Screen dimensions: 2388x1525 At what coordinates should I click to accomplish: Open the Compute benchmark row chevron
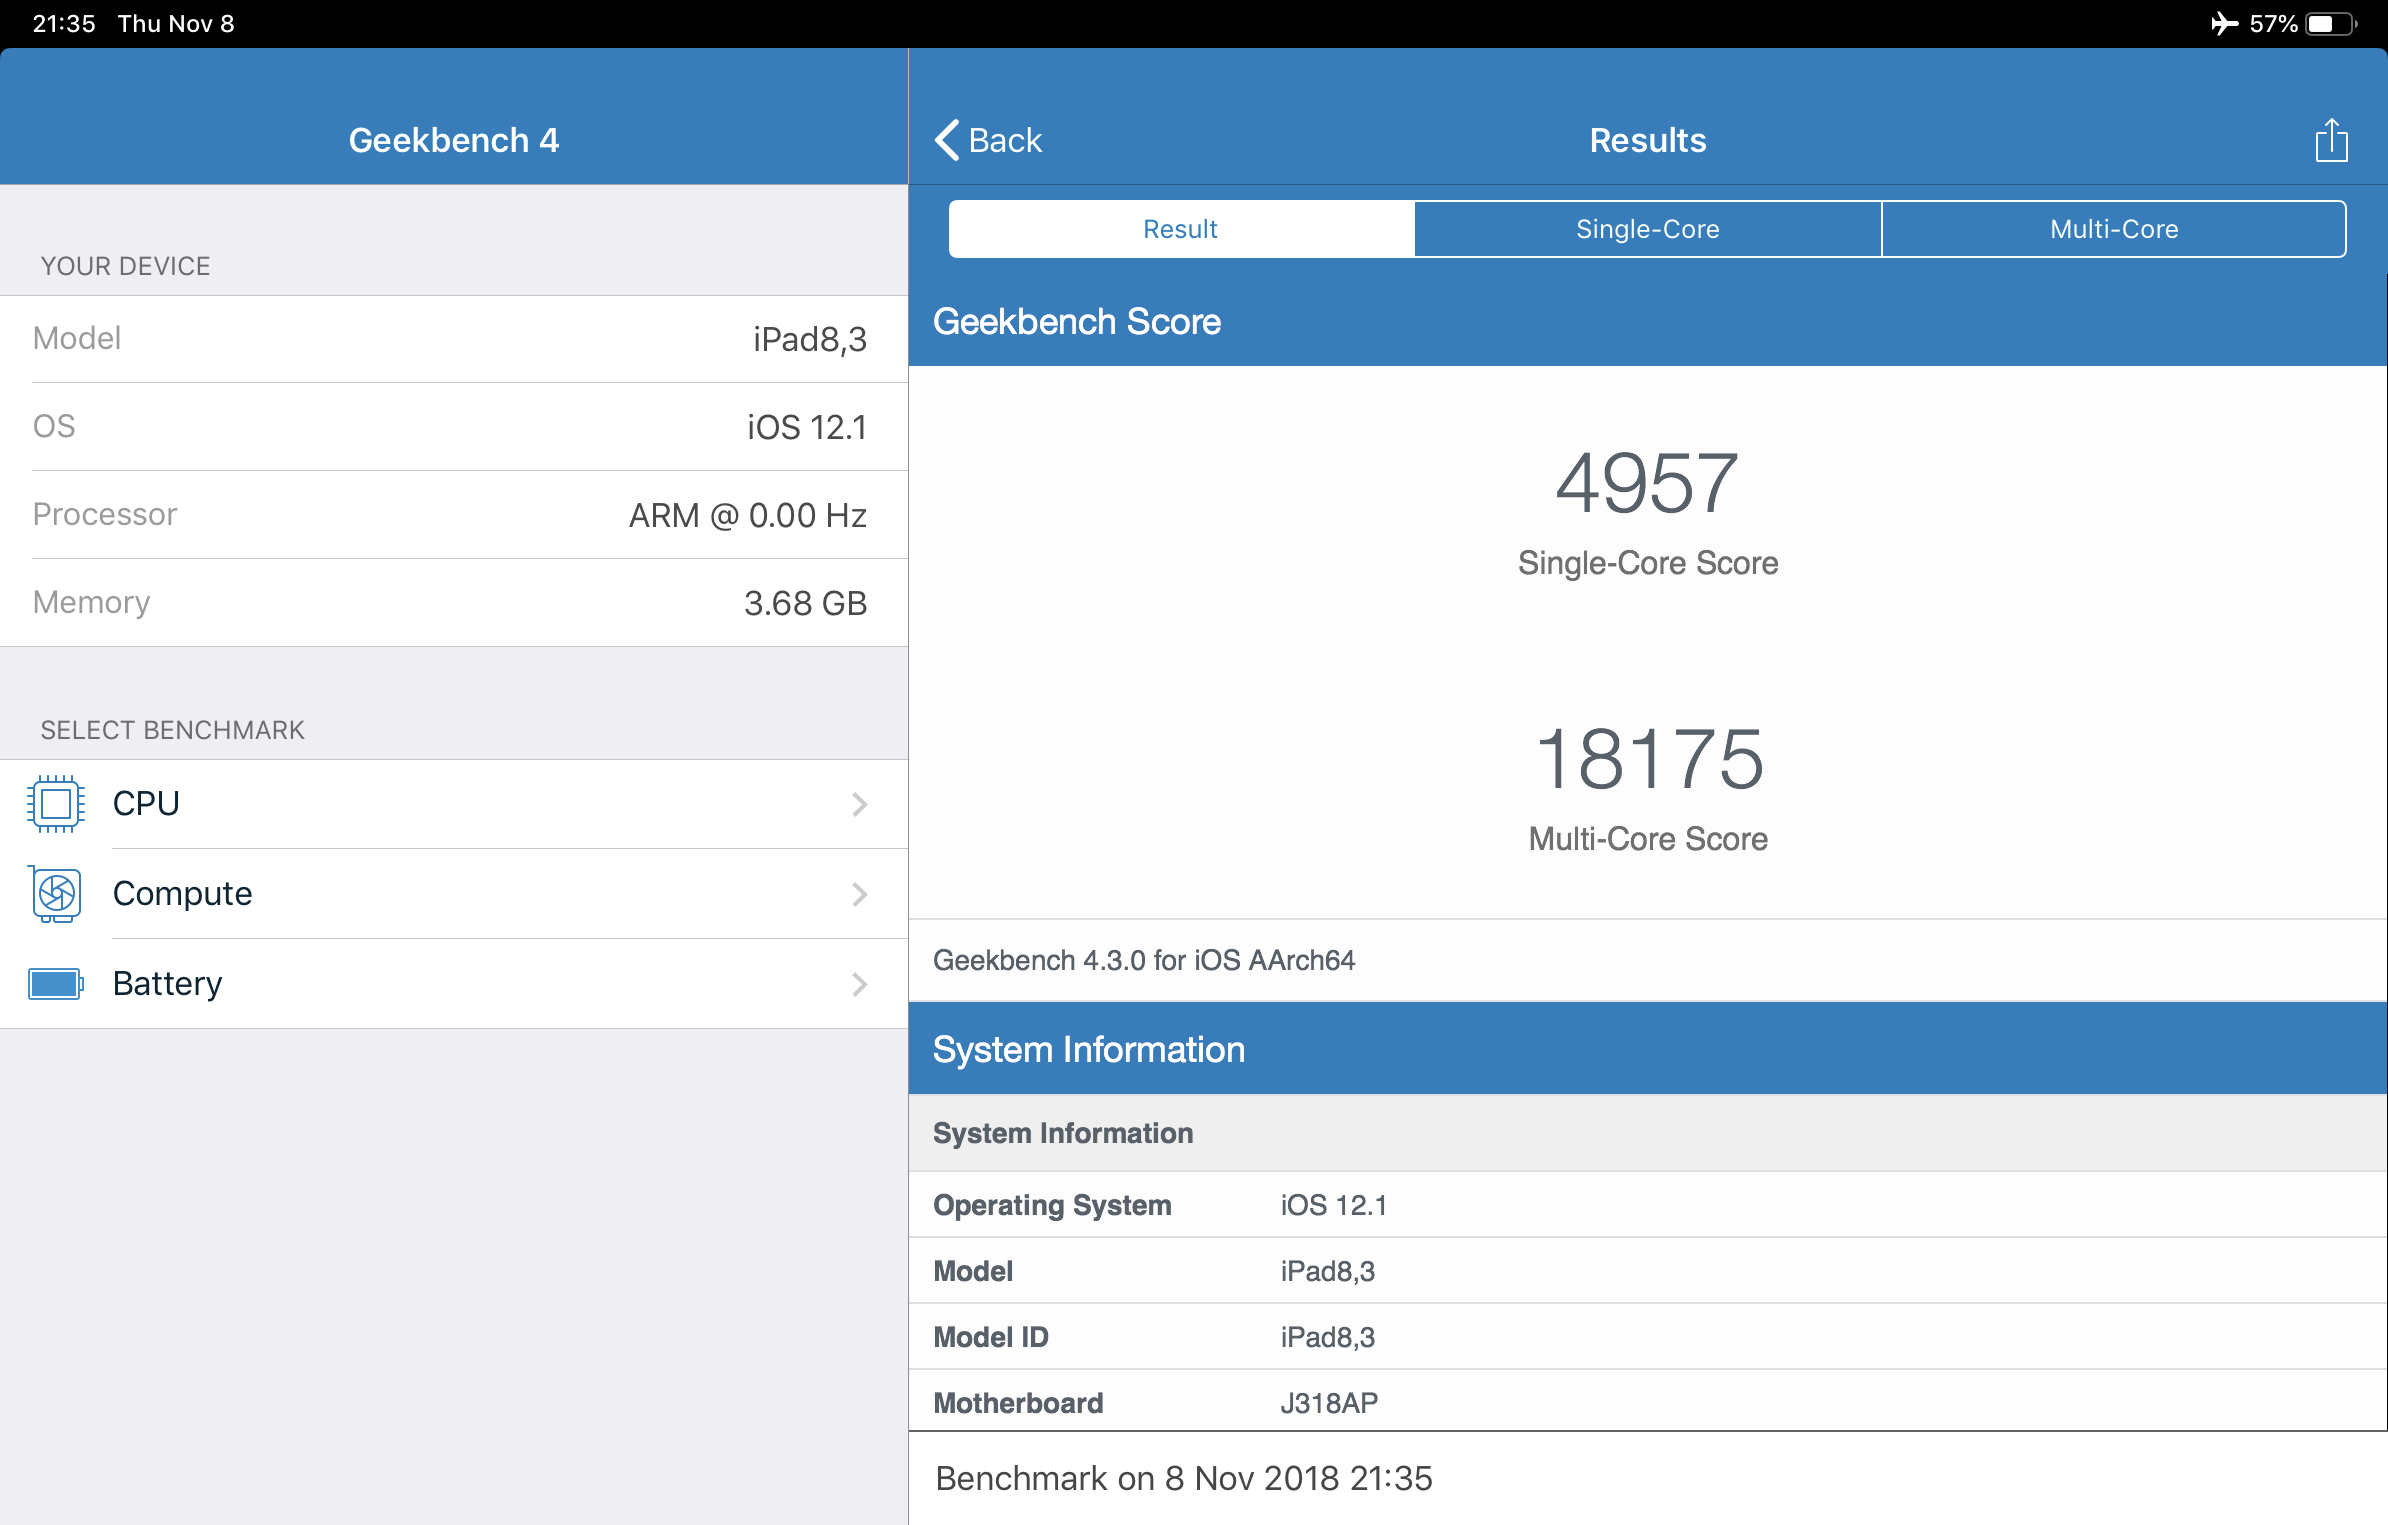(859, 894)
